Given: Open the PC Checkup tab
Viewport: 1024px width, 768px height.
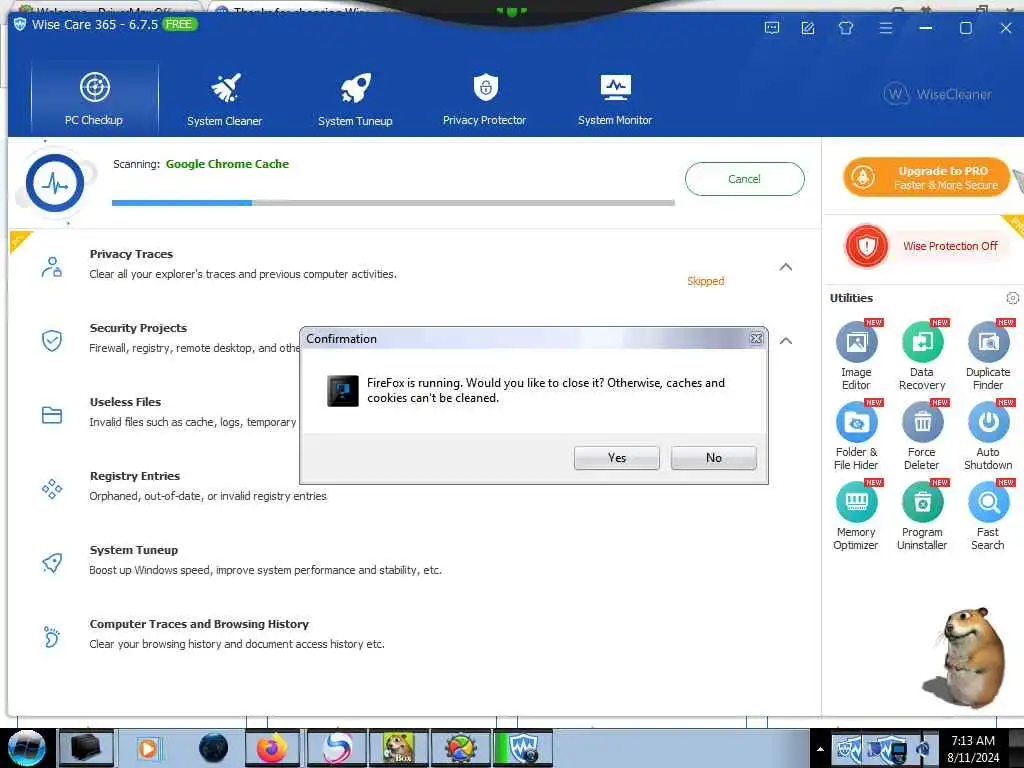Looking at the screenshot, I should pyautogui.click(x=95, y=98).
